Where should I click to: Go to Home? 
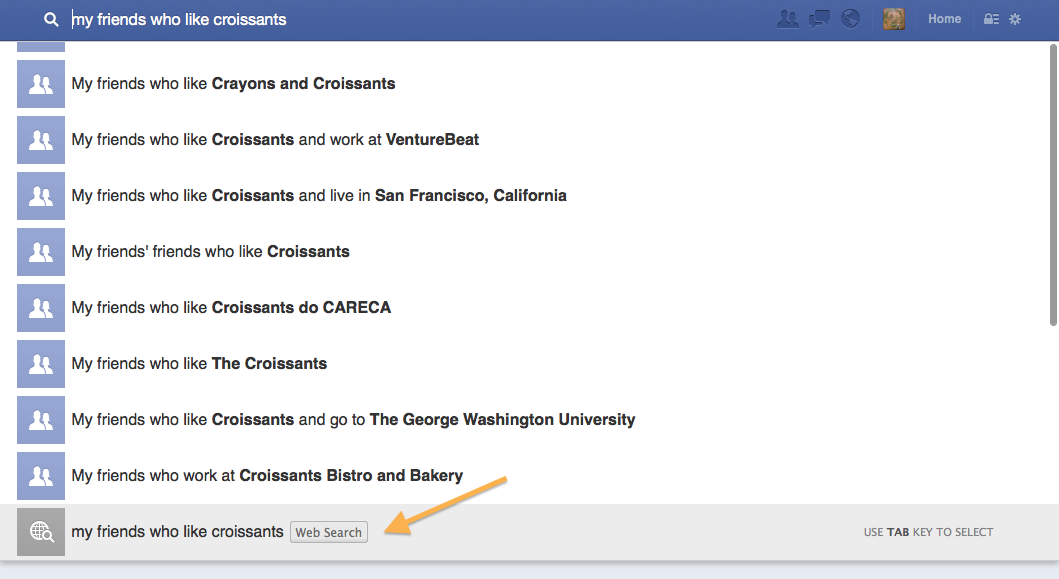[944, 19]
